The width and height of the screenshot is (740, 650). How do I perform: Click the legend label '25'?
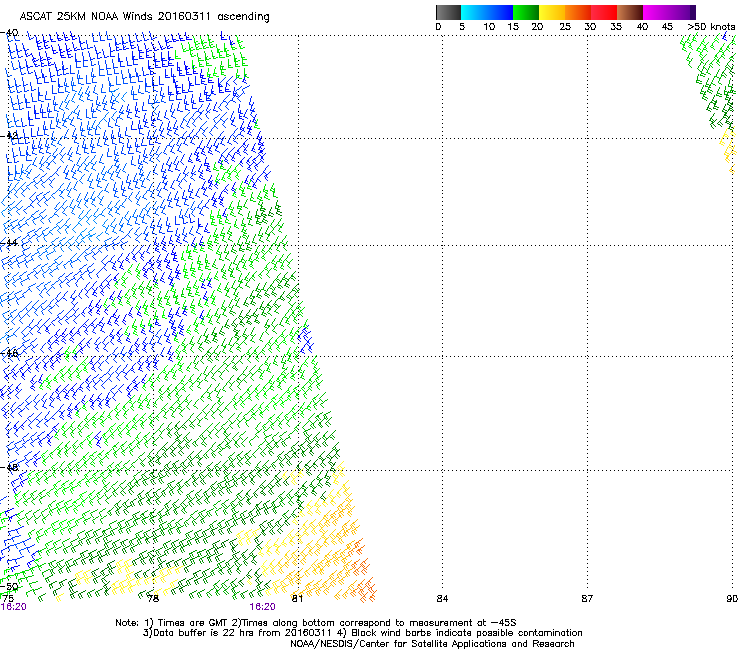[565, 27]
